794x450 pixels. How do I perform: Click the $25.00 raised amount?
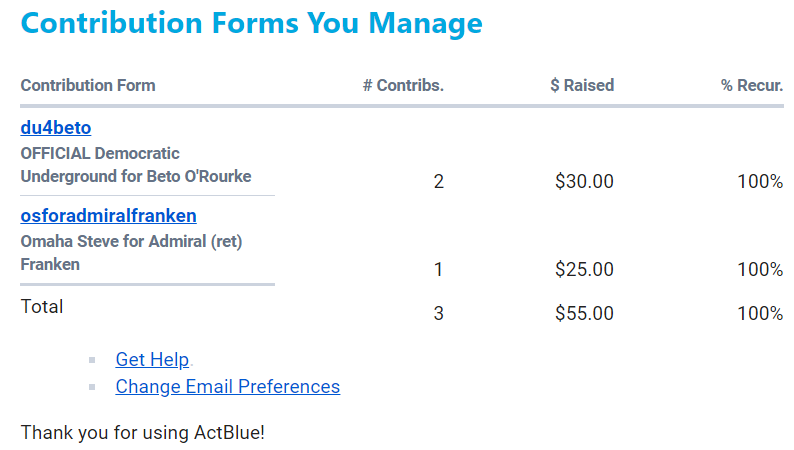click(584, 270)
